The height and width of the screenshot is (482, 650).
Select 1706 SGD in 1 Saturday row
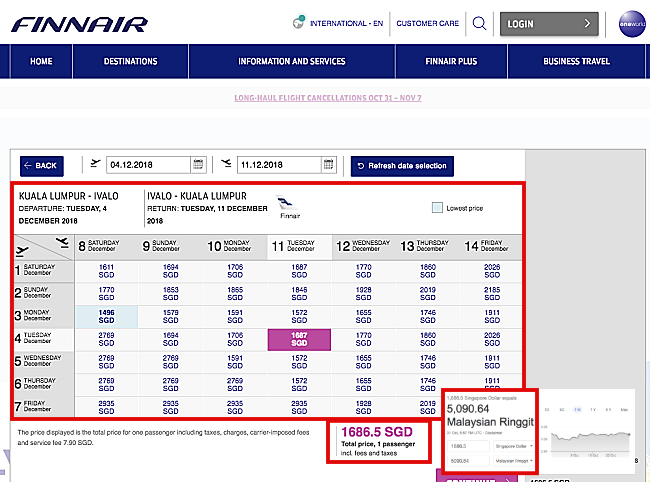235,271
